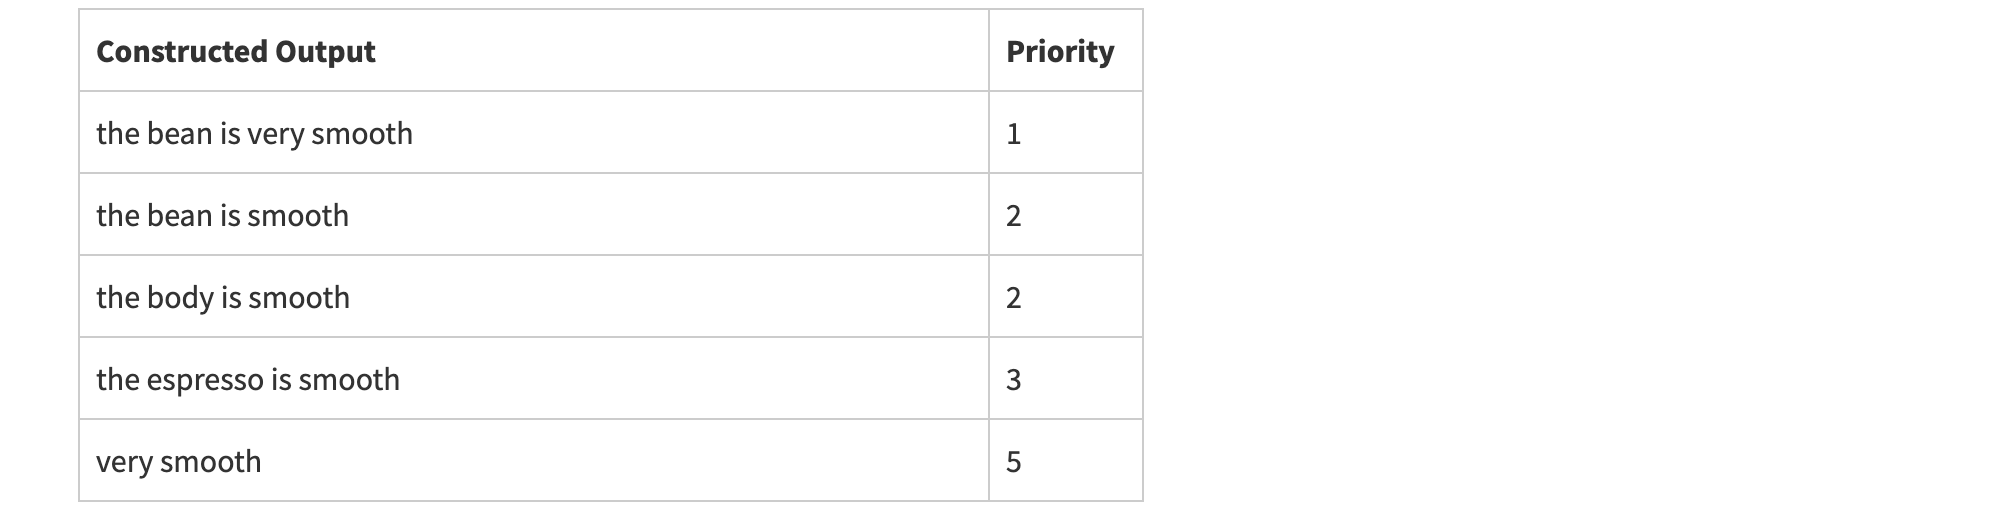Viewport: 2002px width, 510px height.
Task: Click the "Priority" column header
Action: tap(1059, 52)
